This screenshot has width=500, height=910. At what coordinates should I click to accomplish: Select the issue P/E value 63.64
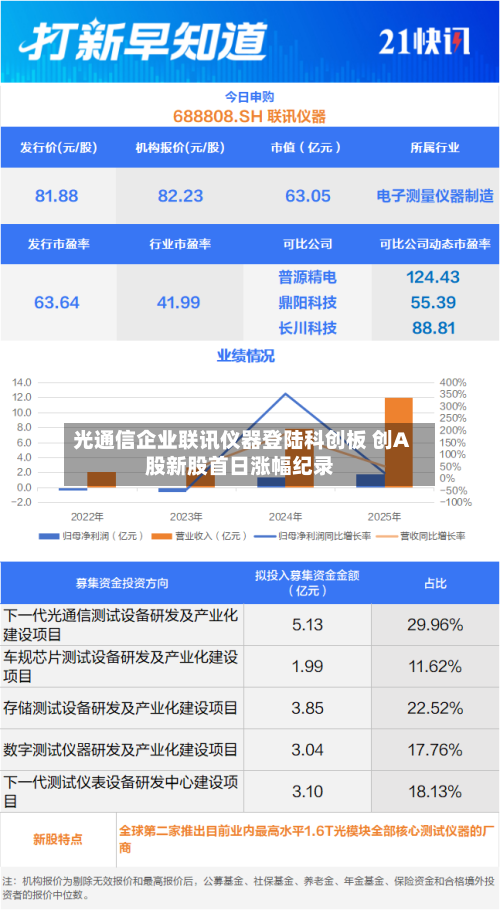pyautogui.click(x=57, y=302)
